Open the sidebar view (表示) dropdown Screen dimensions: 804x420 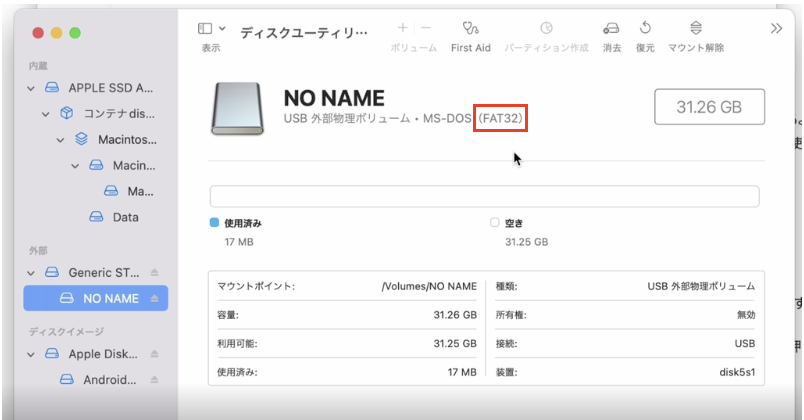point(211,29)
